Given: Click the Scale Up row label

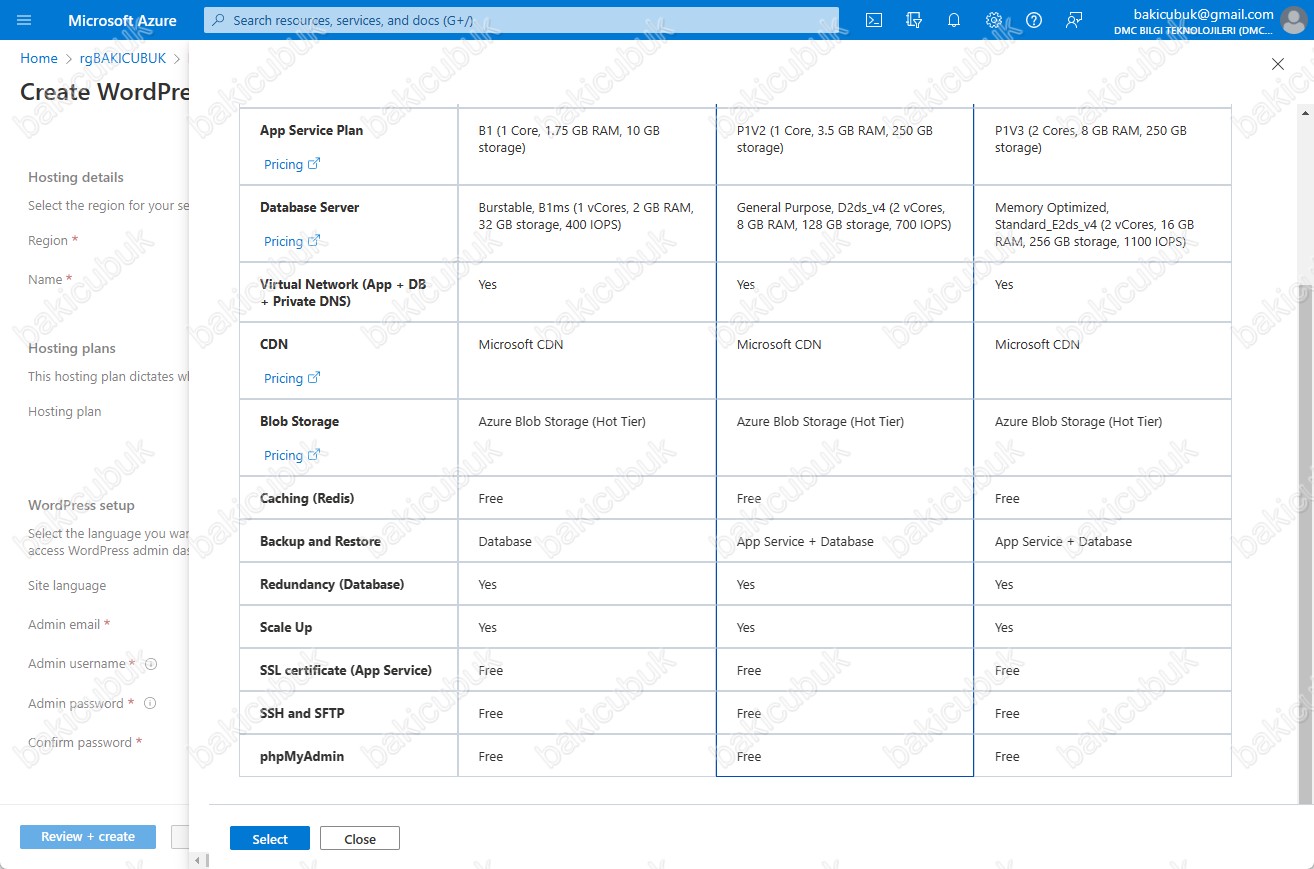Looking at the screenshot, I should coord(286,627).
